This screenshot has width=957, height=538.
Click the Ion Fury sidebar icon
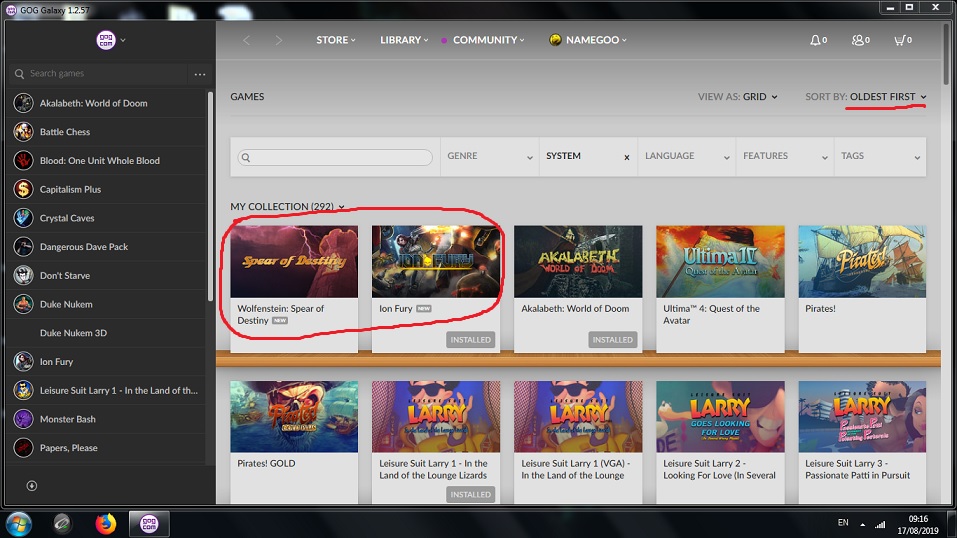point(23,362)
